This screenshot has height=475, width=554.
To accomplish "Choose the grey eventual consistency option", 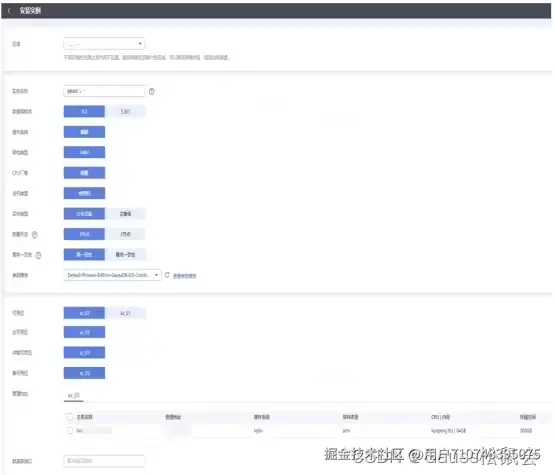I will 125,254.
